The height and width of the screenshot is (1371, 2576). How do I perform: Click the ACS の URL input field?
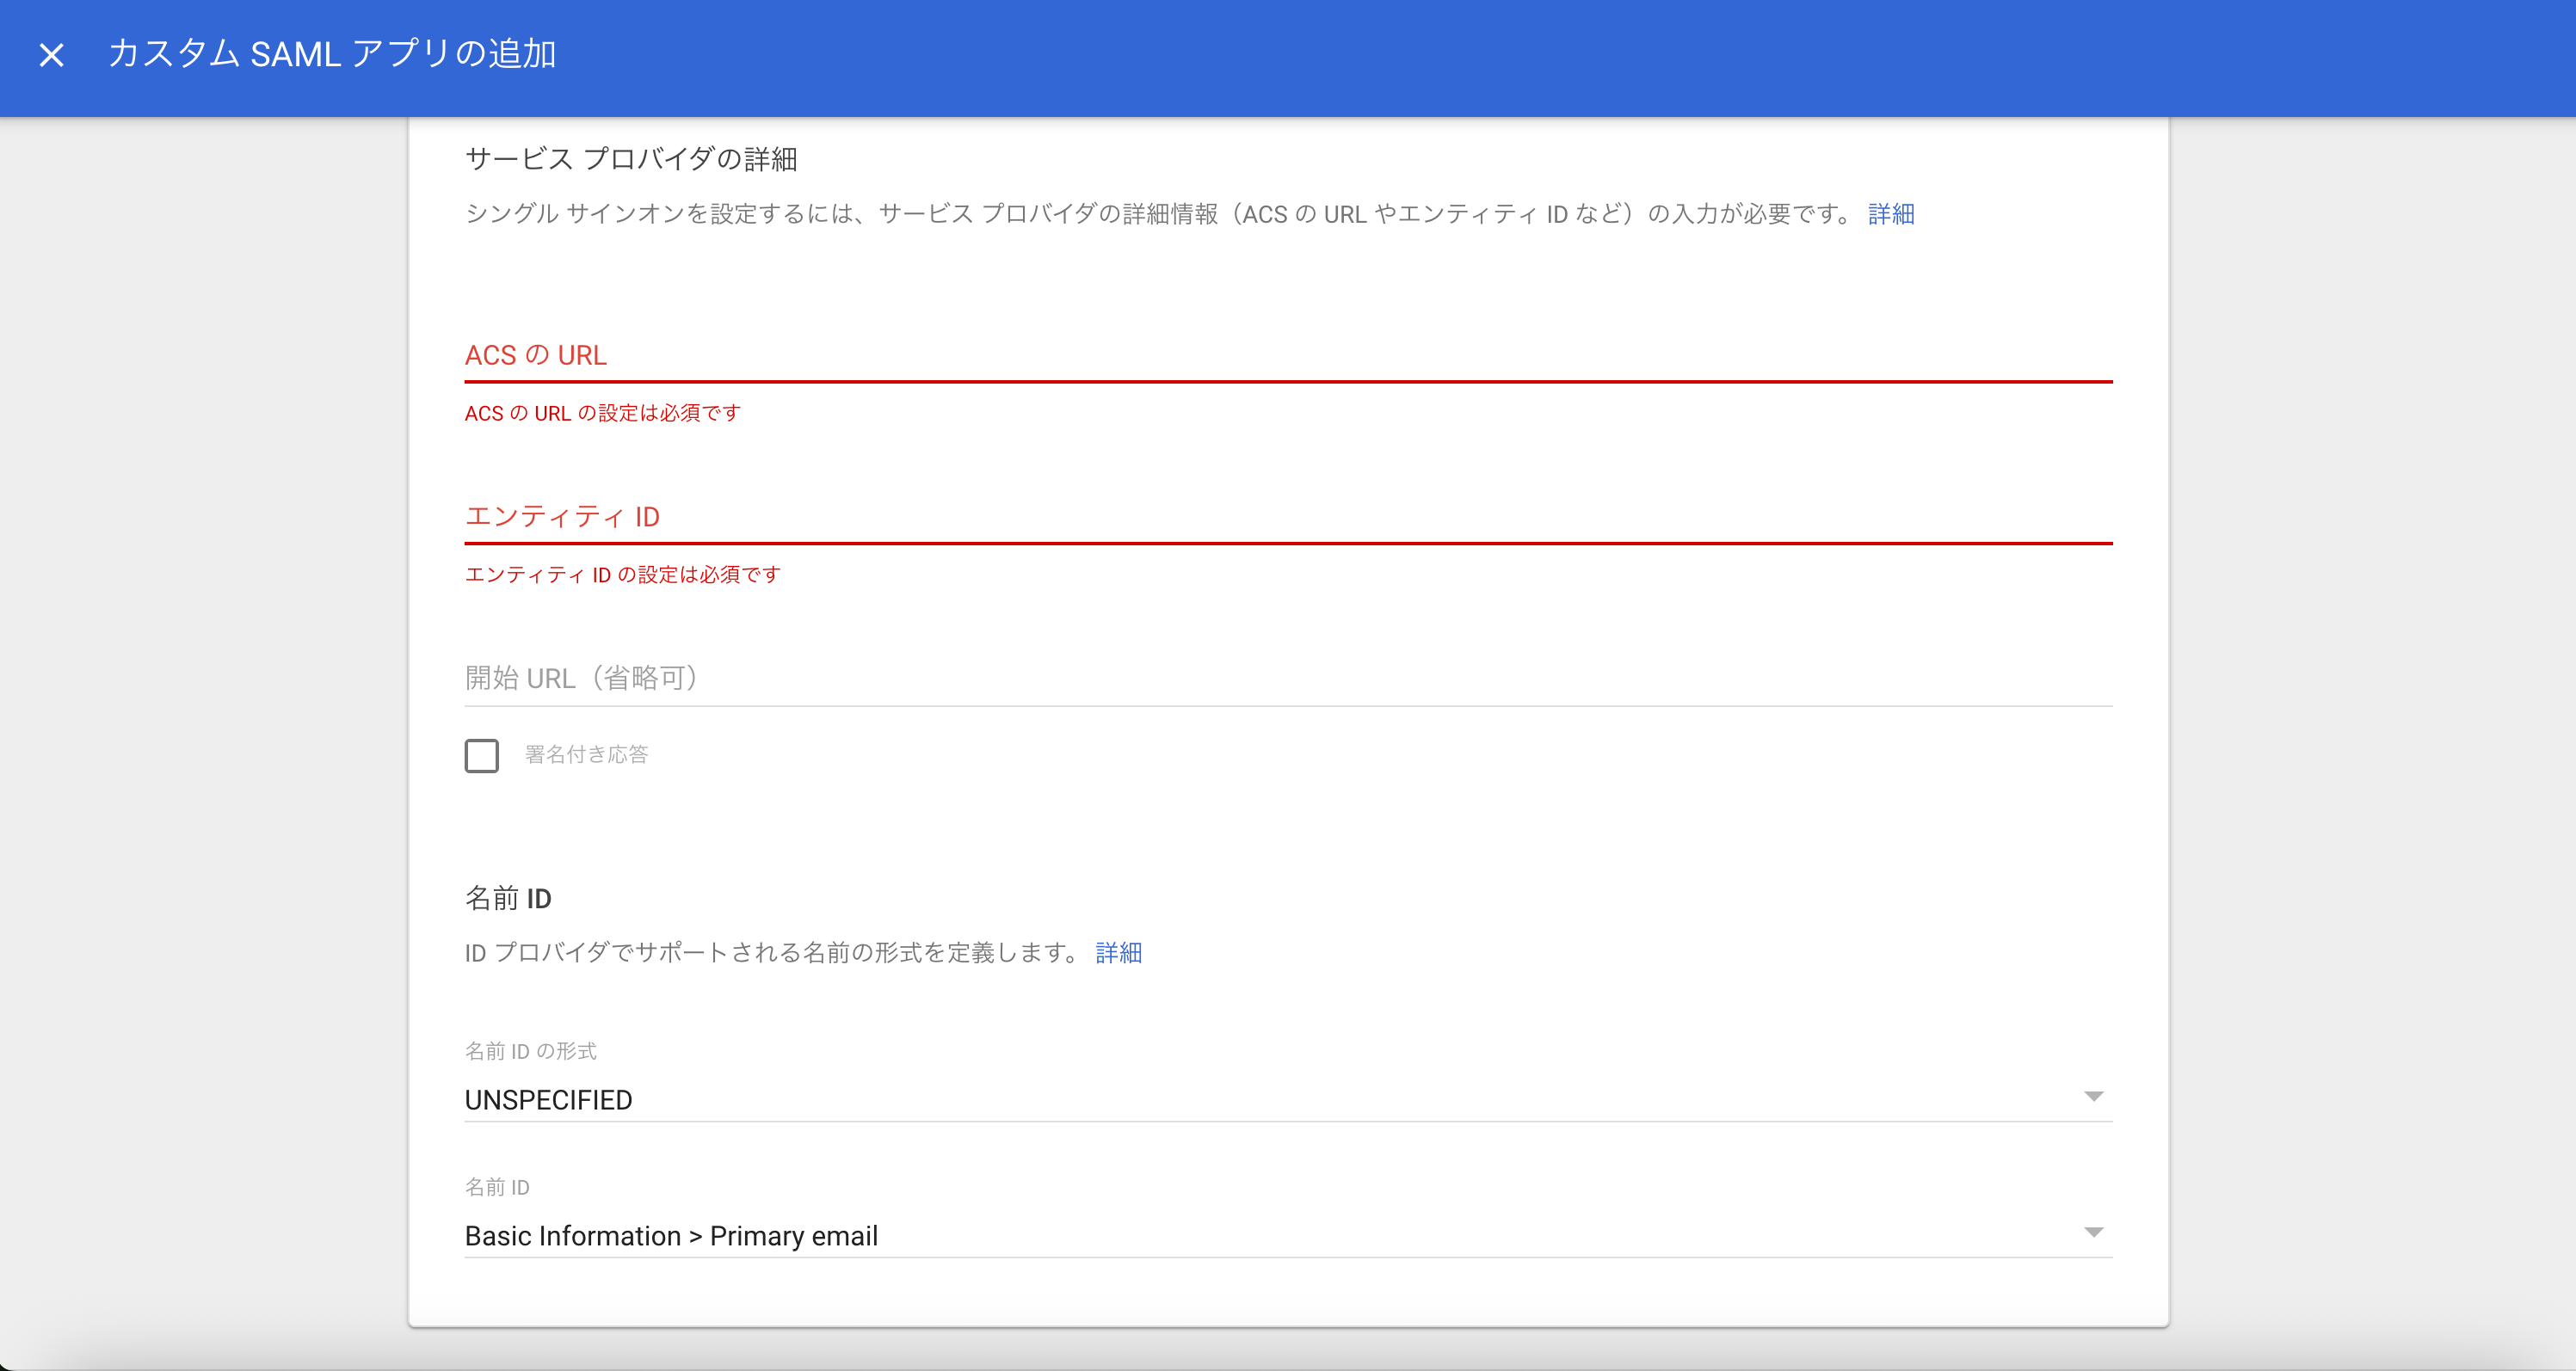tap(1287, 356)
